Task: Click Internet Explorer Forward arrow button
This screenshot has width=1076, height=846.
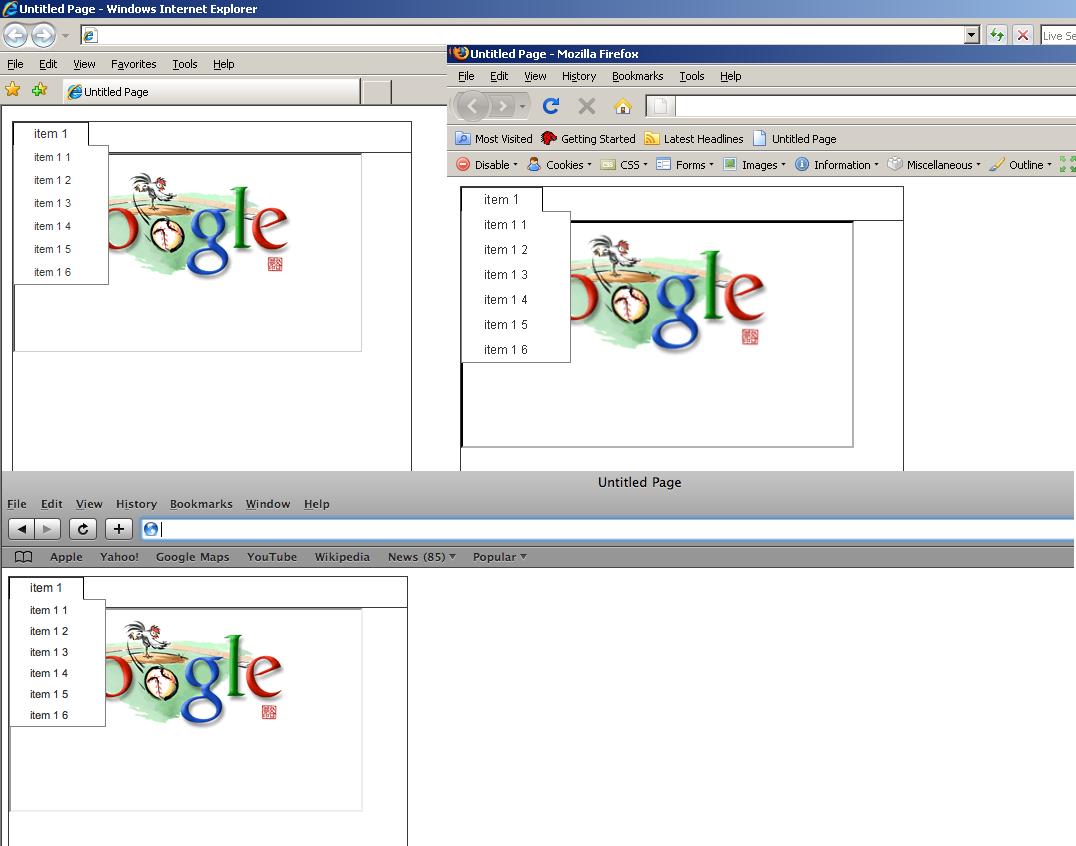Action: coord(43,34)
